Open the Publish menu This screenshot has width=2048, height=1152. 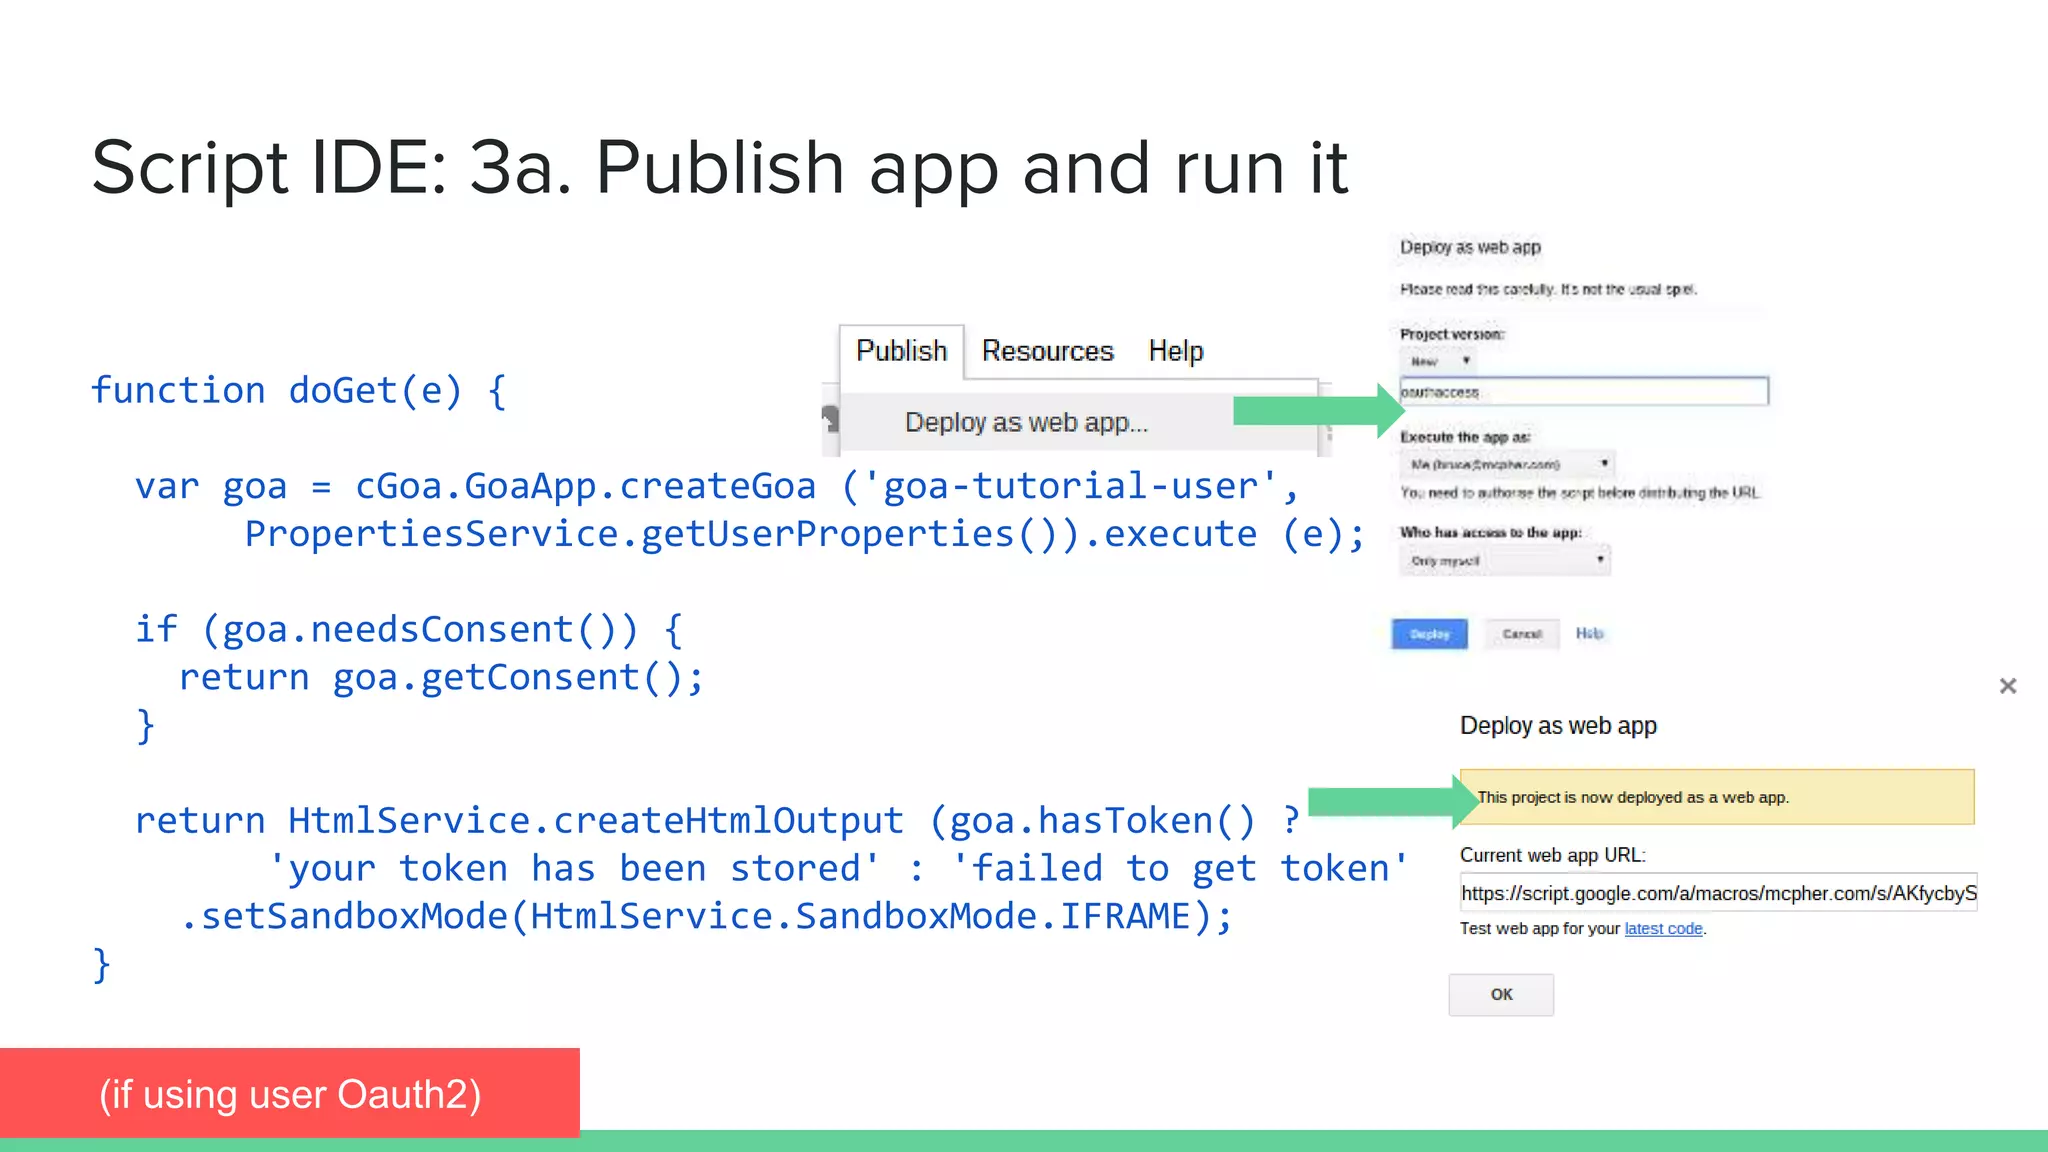(901, 351)
